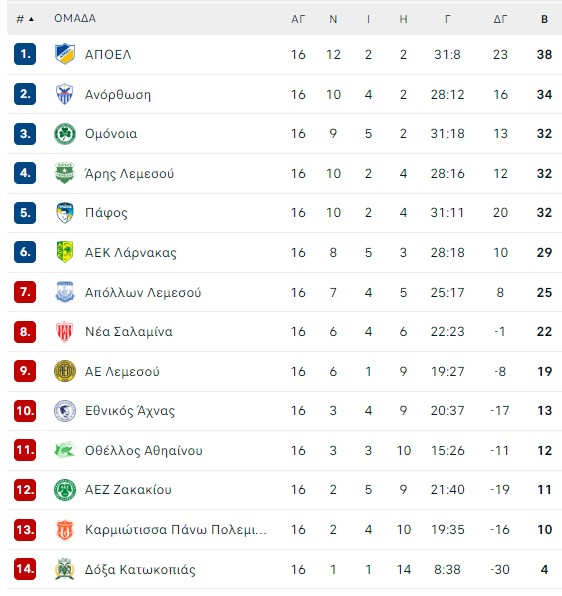Open Άρης Λεμεσού team crest
This screenshot has width=562, height=596.
click(65, 173)
